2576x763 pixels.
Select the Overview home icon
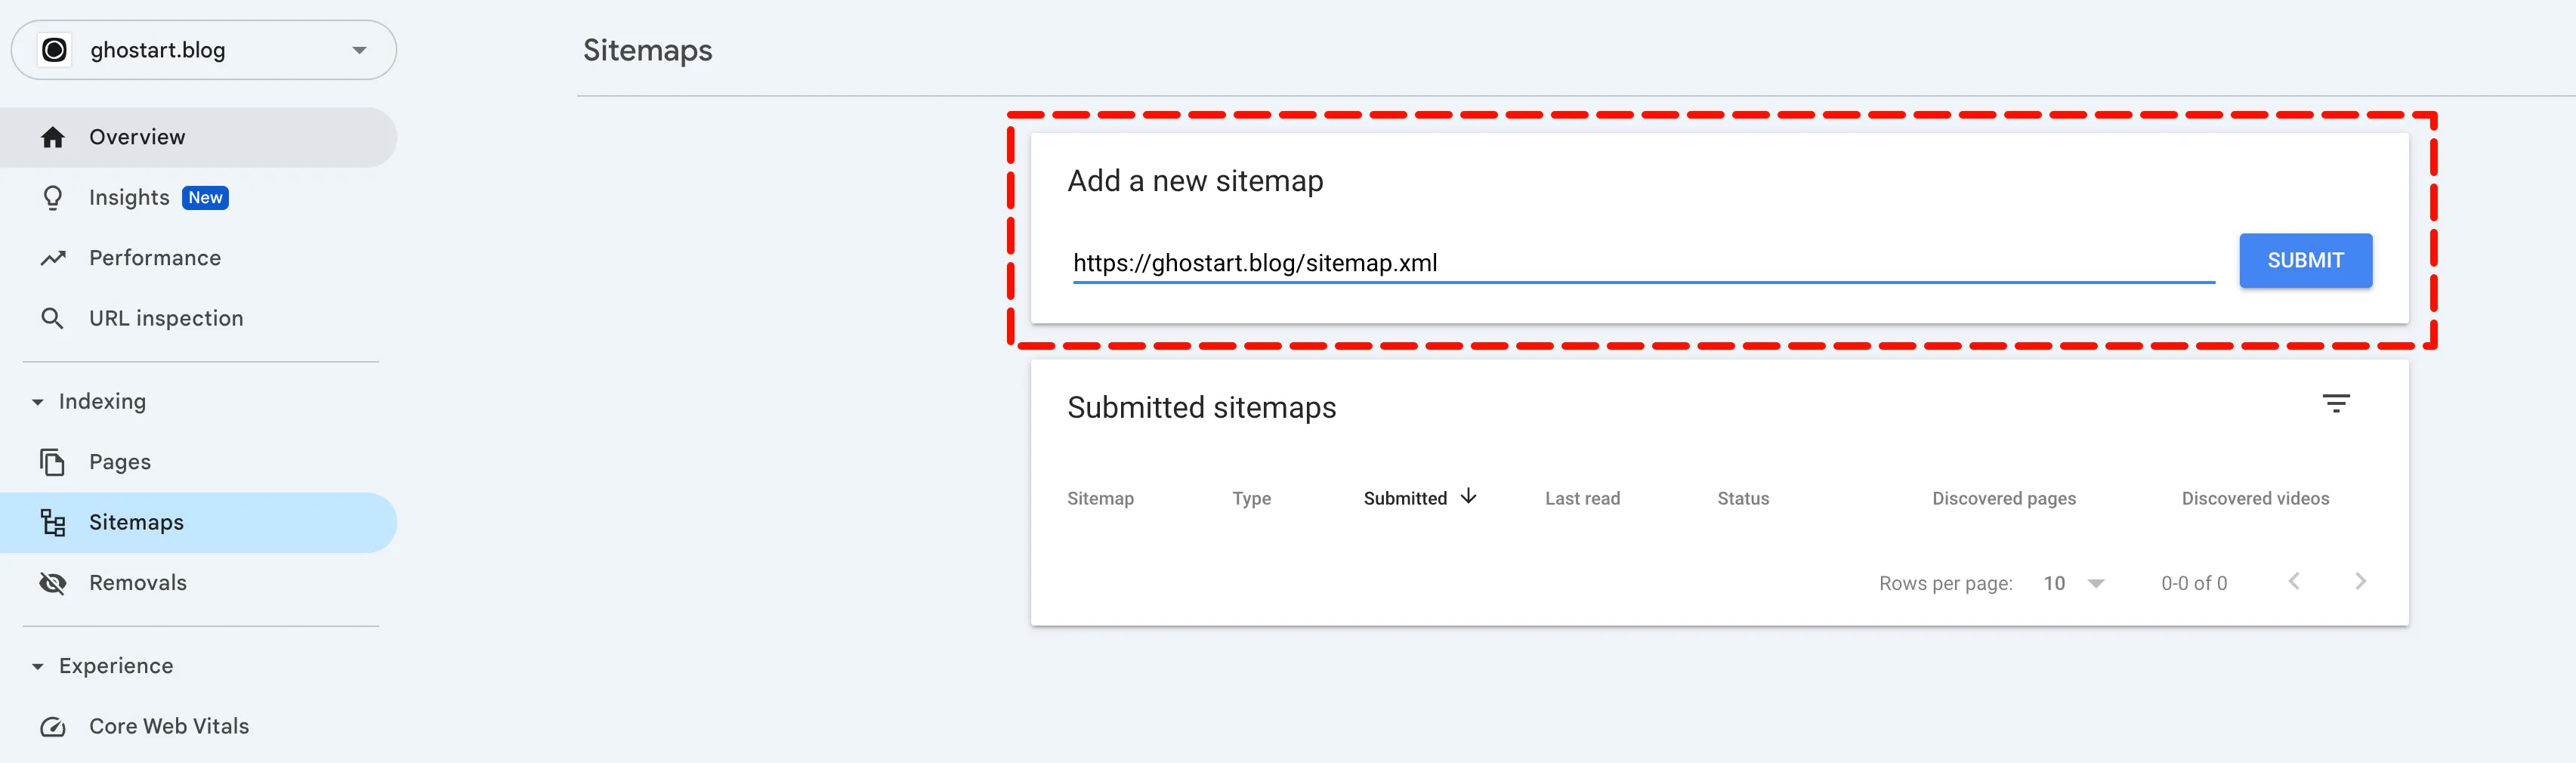(52, 137)
